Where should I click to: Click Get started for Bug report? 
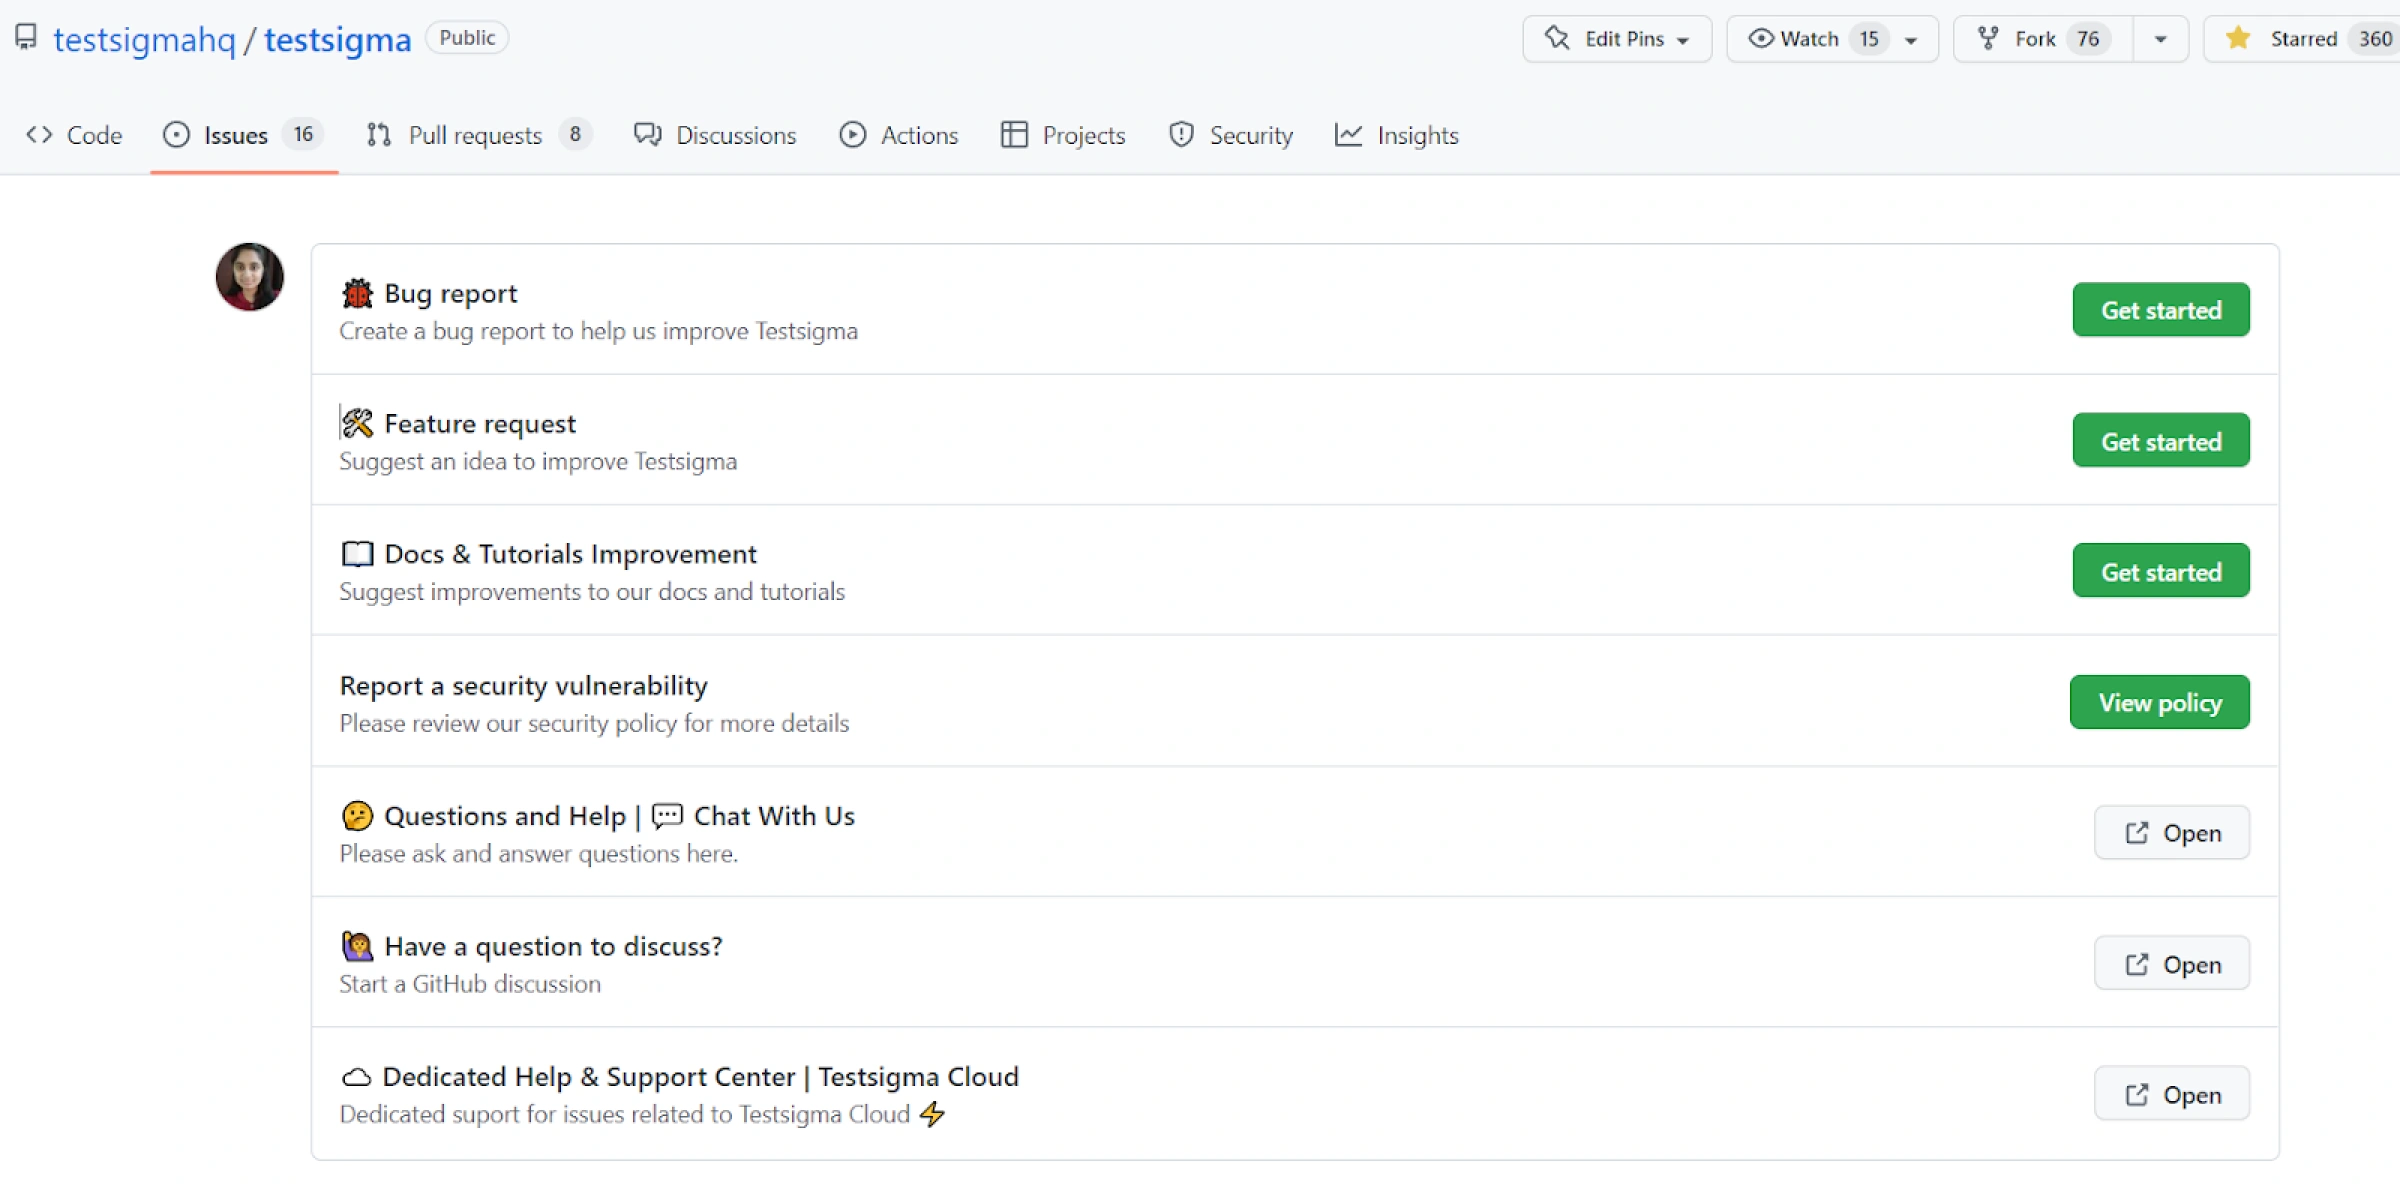click(x=2160, y=310)
